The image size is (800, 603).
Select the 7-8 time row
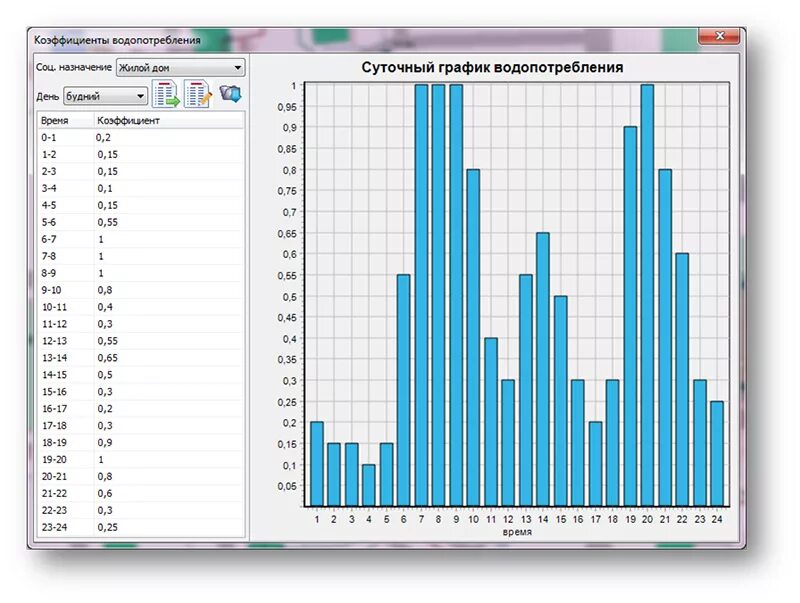pyautogui.click(x=141, y=256)
